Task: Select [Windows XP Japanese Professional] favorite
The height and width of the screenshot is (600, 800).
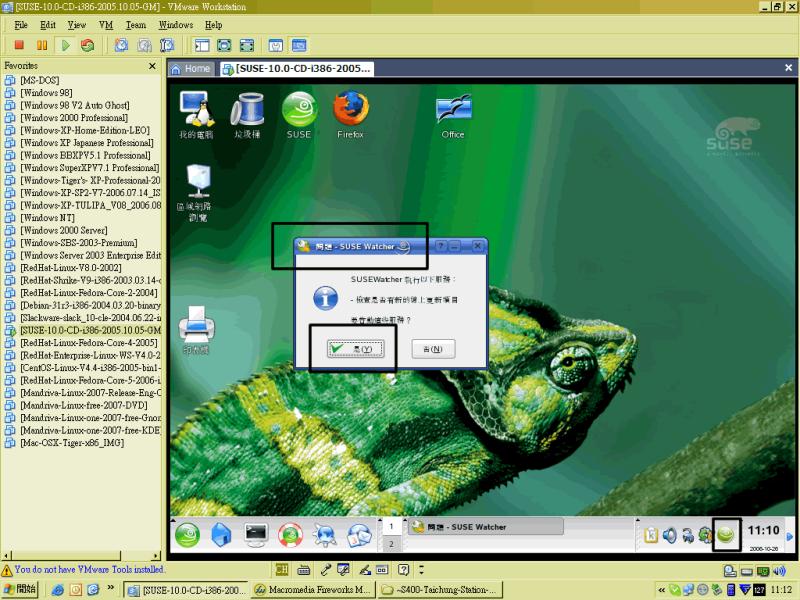Action: (87, 143)
